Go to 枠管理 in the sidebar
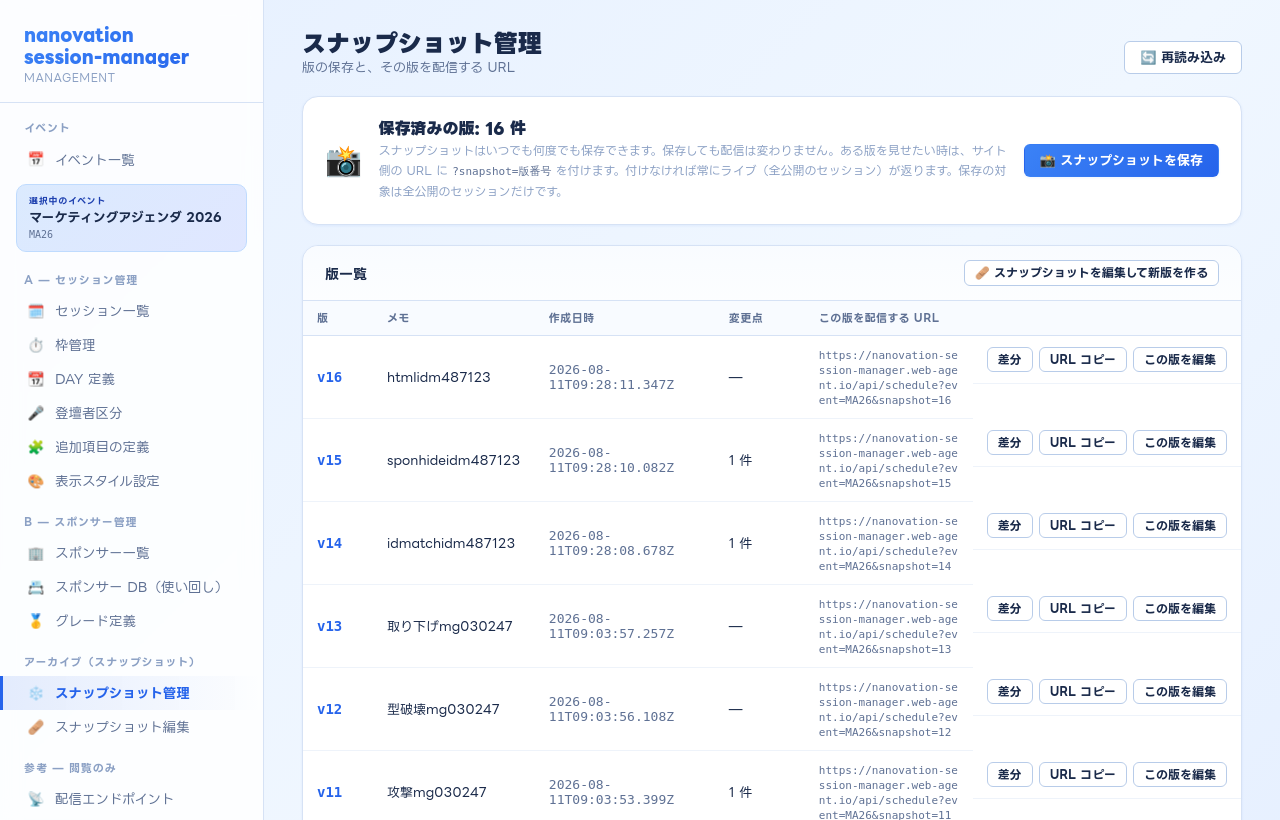This screenshot has width=1280, height=820. click(x=132, y=345)
